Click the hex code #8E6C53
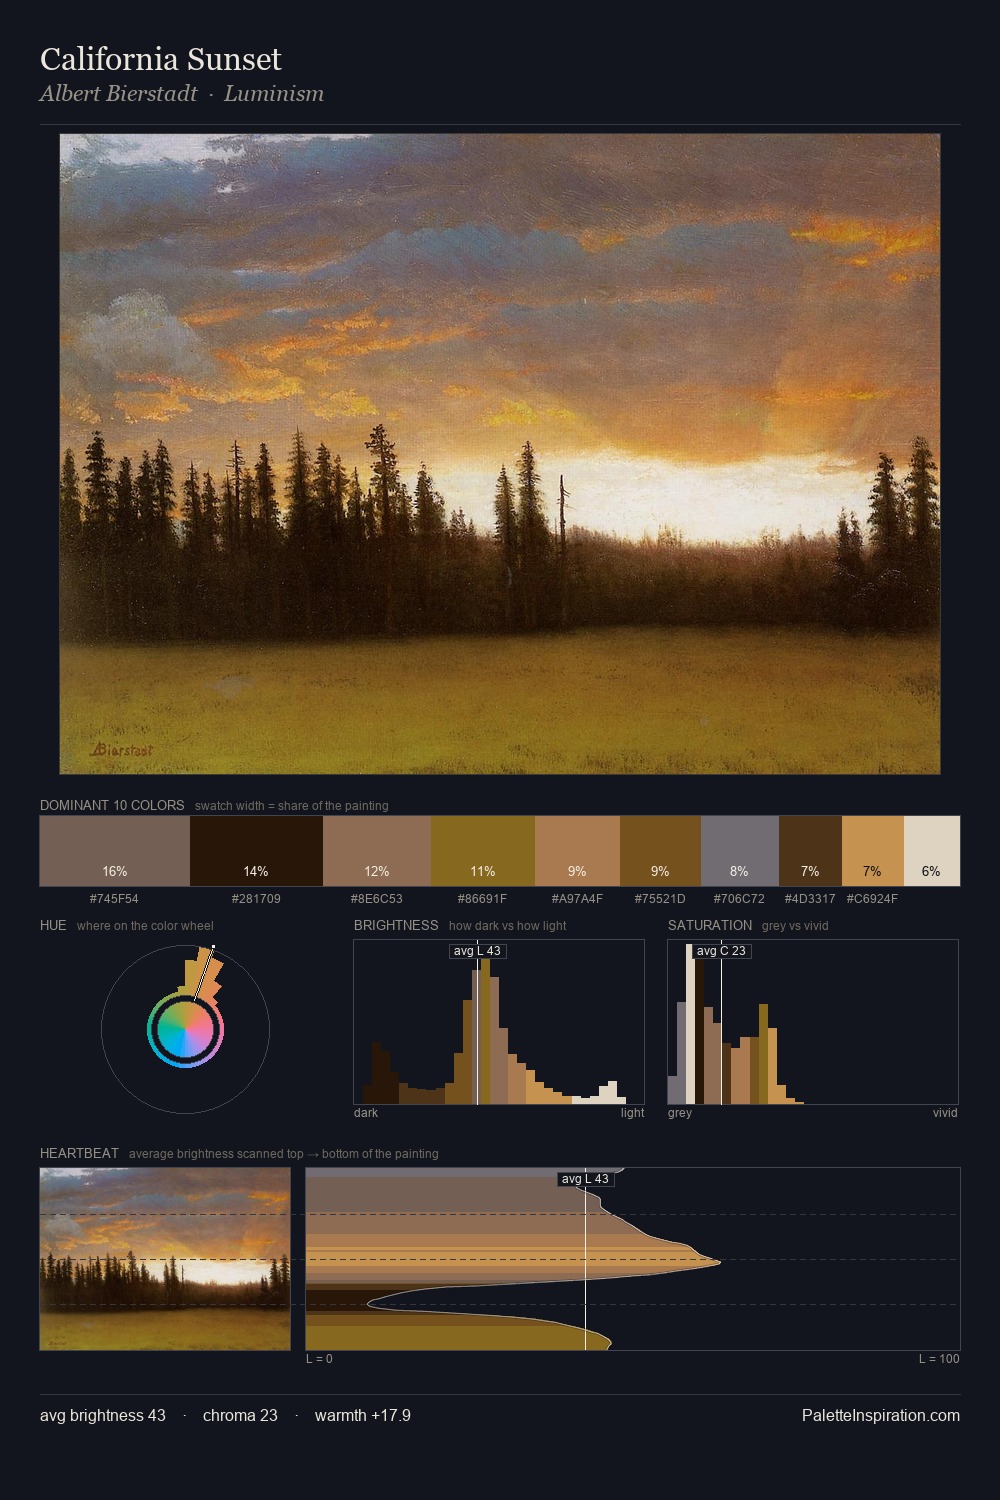 coord(377,899)
